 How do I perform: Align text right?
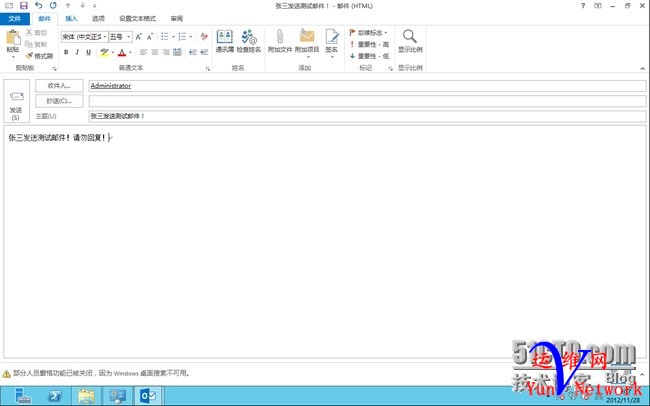point(166,52)
